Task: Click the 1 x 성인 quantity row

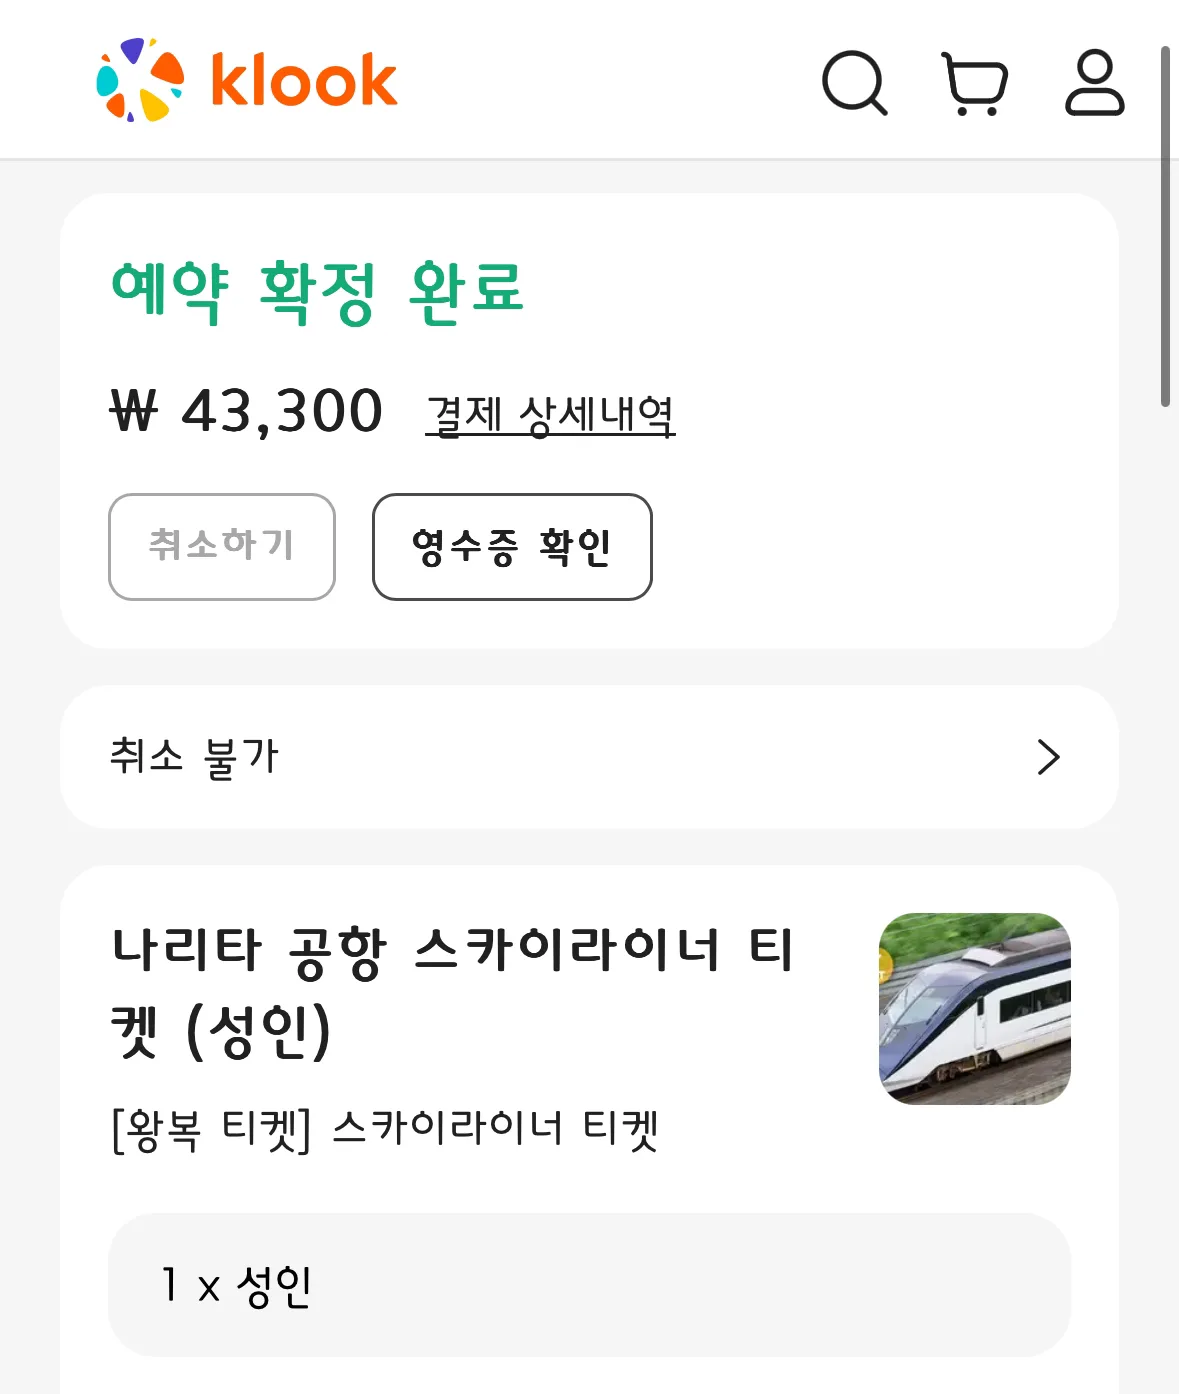Action: [x=589, y=1285]
